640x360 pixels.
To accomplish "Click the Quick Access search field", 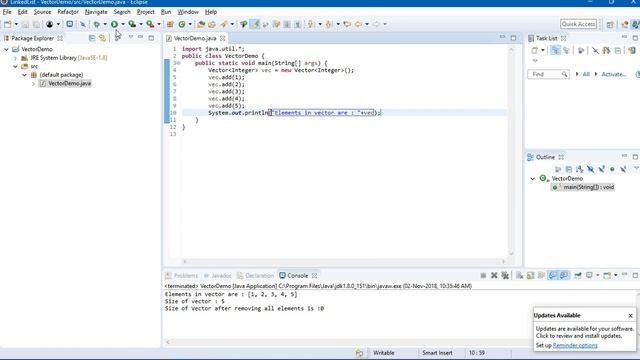I will pos(578,24).
